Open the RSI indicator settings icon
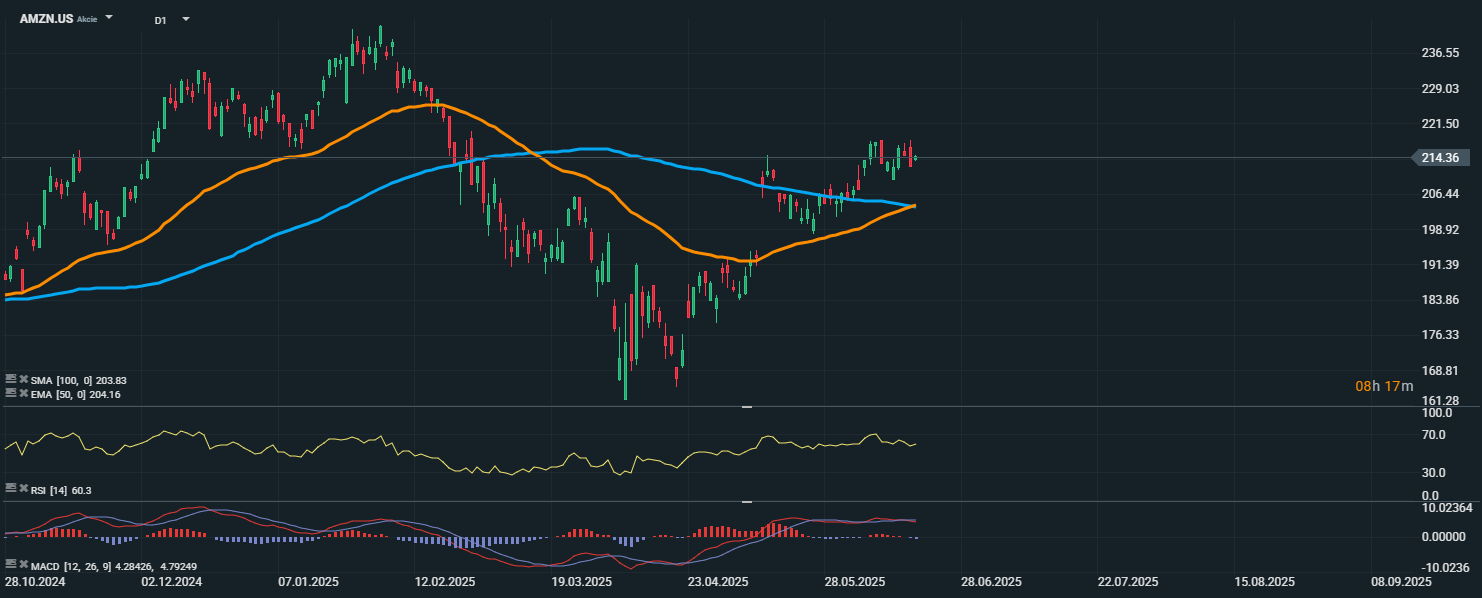The image size is (1482, 598). 10,488
